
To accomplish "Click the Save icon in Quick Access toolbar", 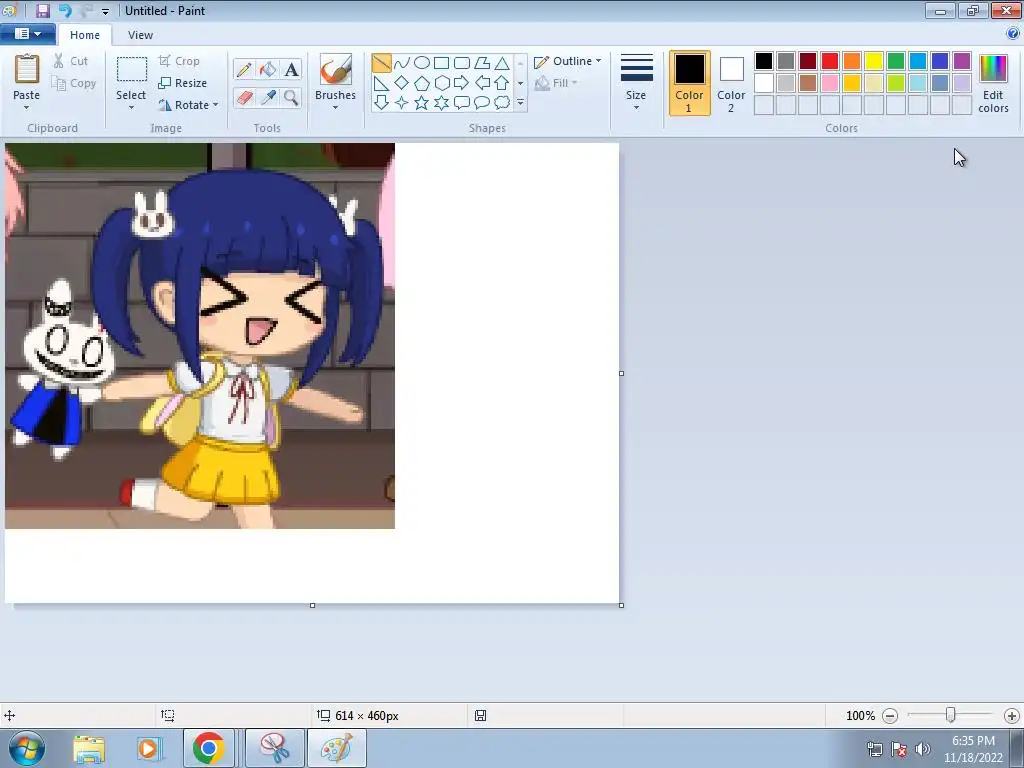I will click(x=42, y=10).
